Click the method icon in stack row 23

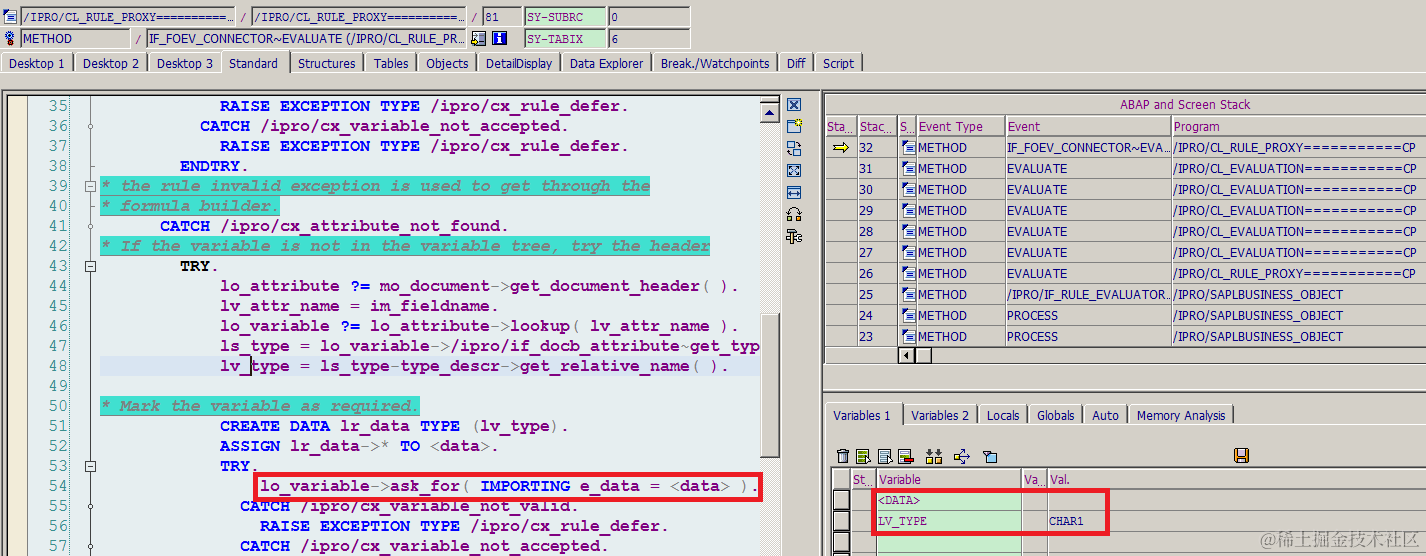[907, 336]
